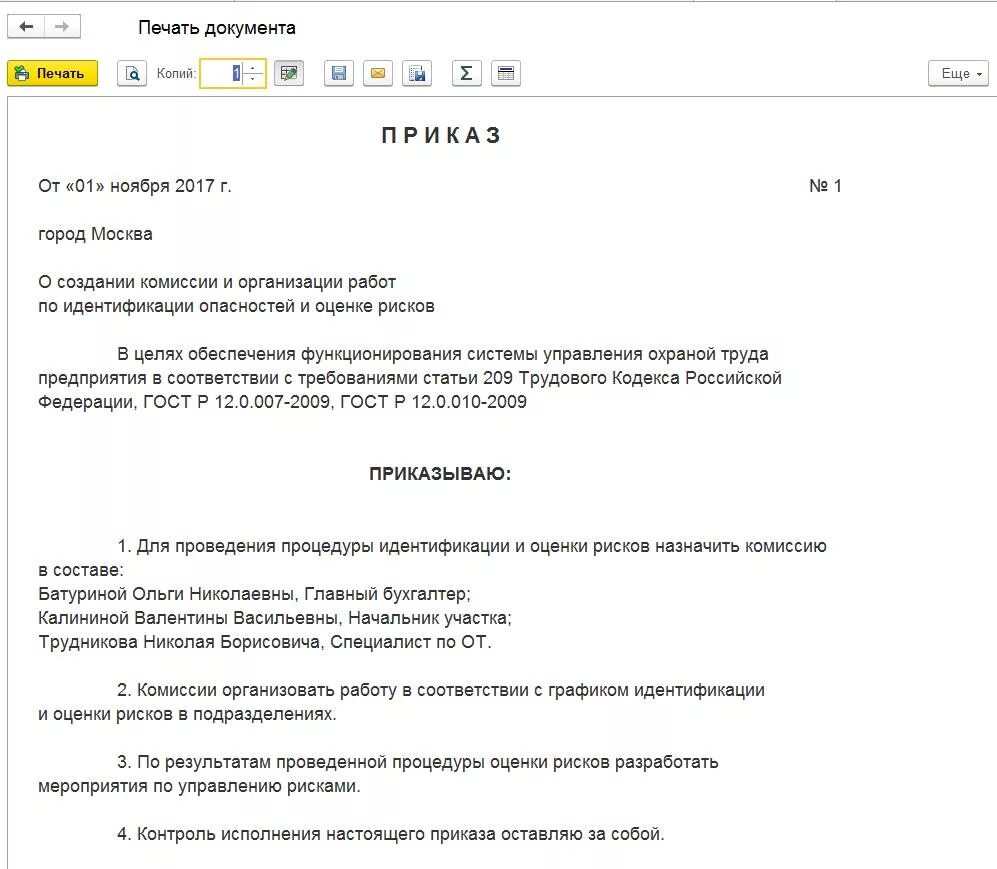Click the 'Печать документа' window title
This screenshot has width=997, height=869.
coord(217,28)
